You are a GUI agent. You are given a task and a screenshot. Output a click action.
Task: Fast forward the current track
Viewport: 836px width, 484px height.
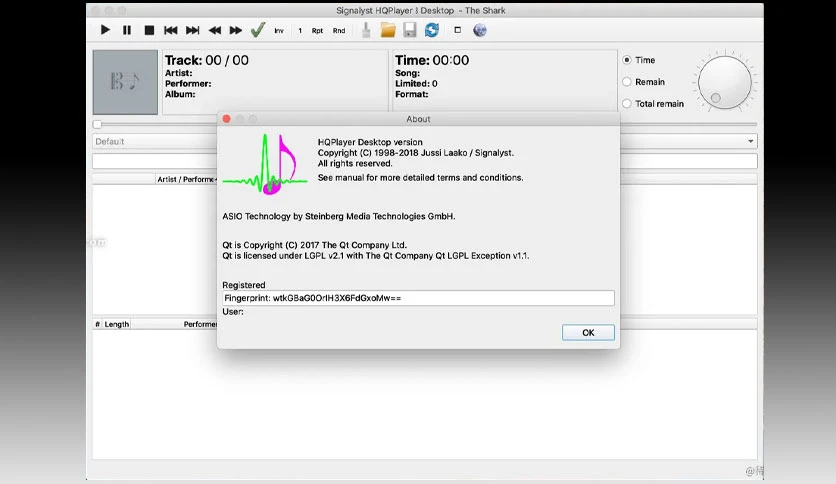pos(236,30)
